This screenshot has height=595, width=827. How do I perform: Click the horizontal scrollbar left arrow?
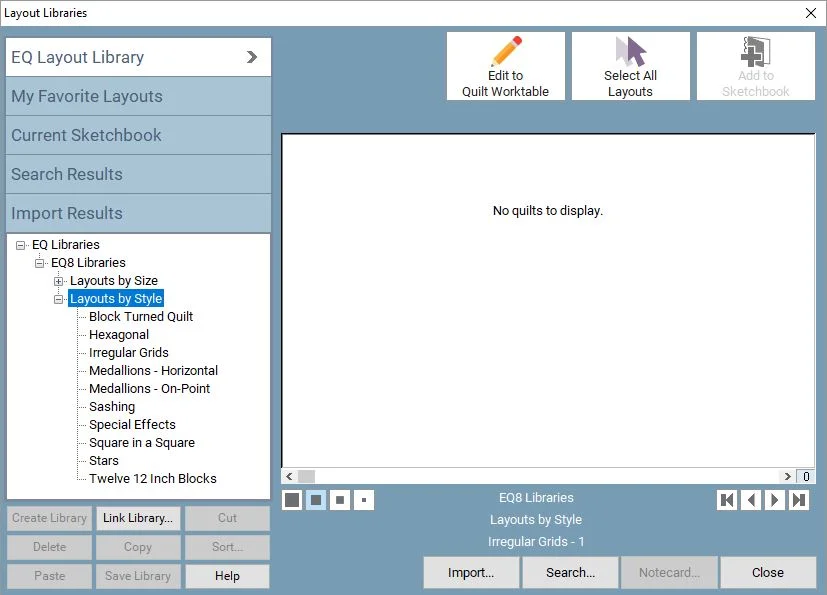[289, 476]
